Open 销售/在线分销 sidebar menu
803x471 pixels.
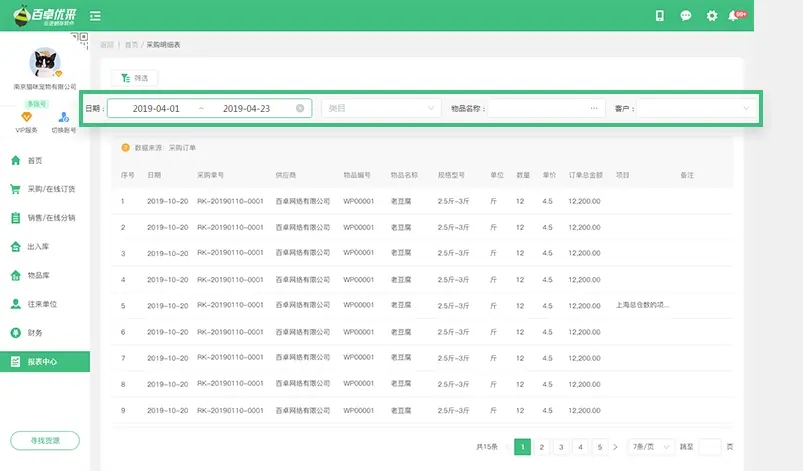point(45,218)
